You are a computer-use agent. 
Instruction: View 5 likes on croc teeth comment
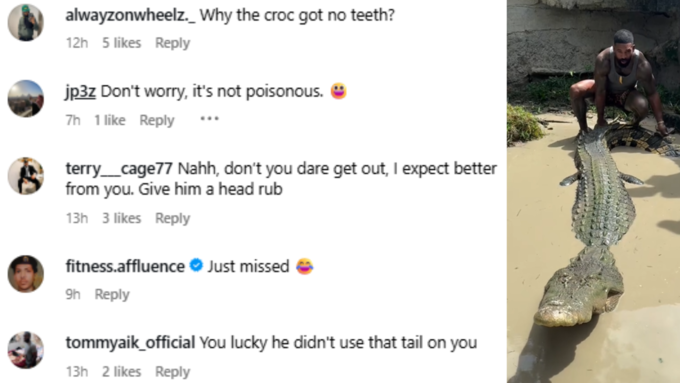(121, 43)
